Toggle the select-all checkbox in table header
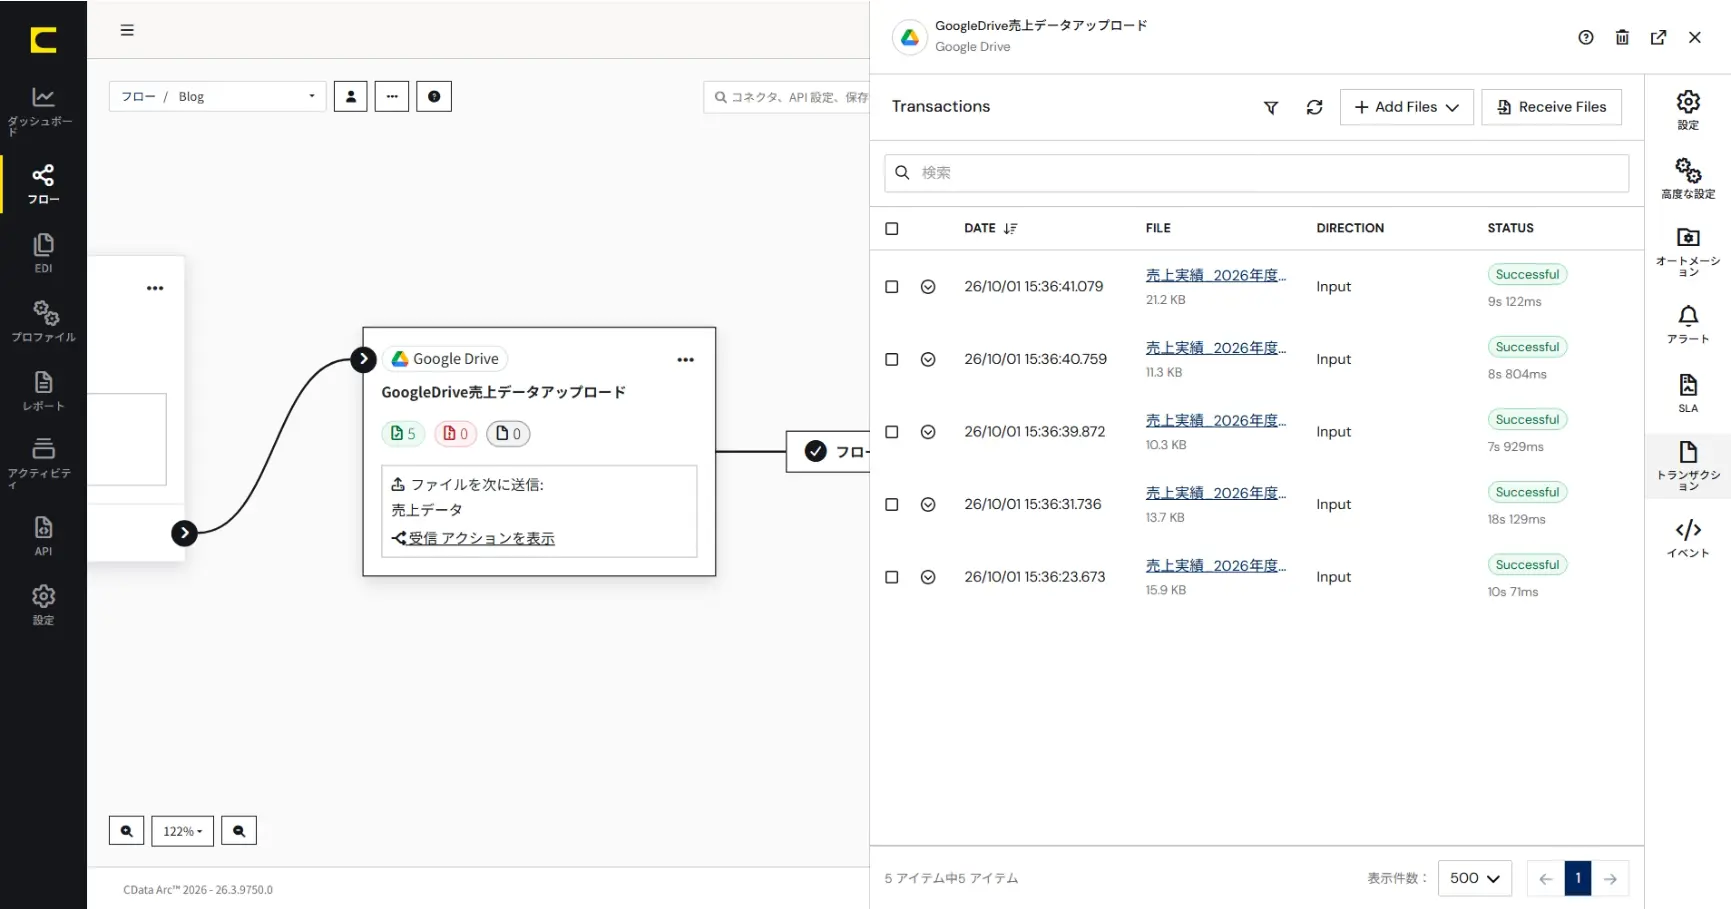The height and width of the screenshot is (909, 1731). [x=892, y=229]
